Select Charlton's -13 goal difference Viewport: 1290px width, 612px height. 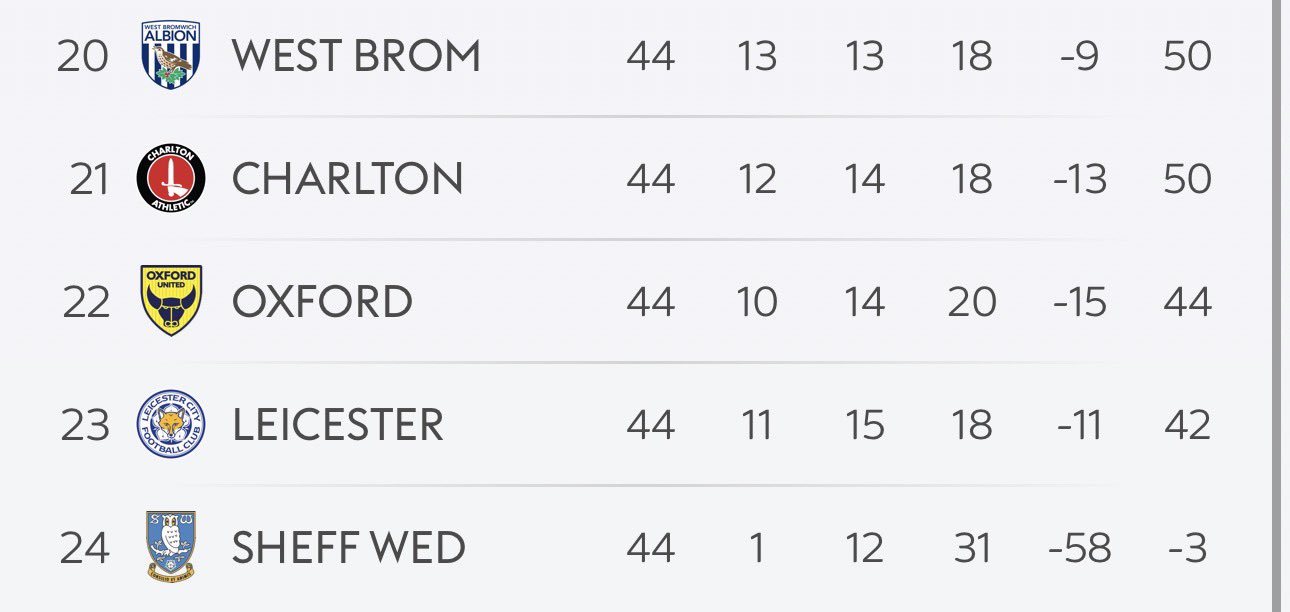(x=1079, y=179)
